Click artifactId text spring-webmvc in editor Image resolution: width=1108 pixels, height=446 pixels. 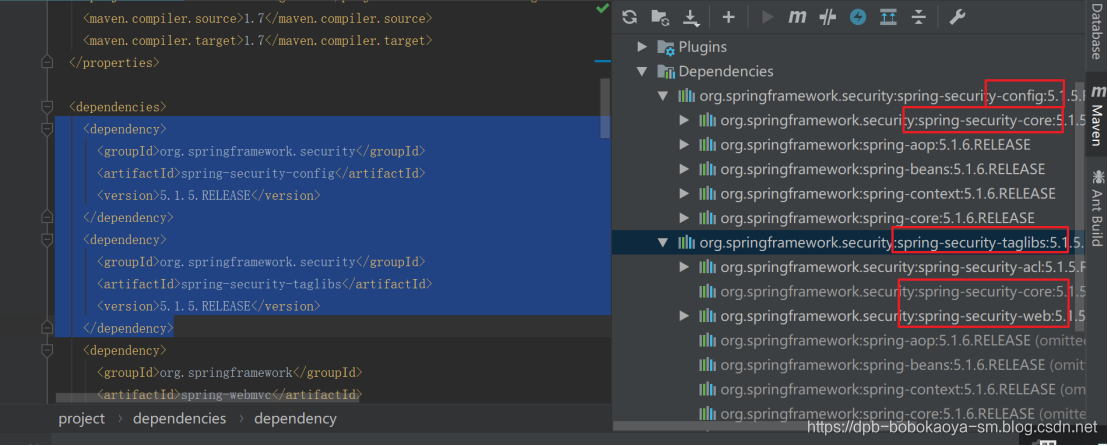point(226,395)
